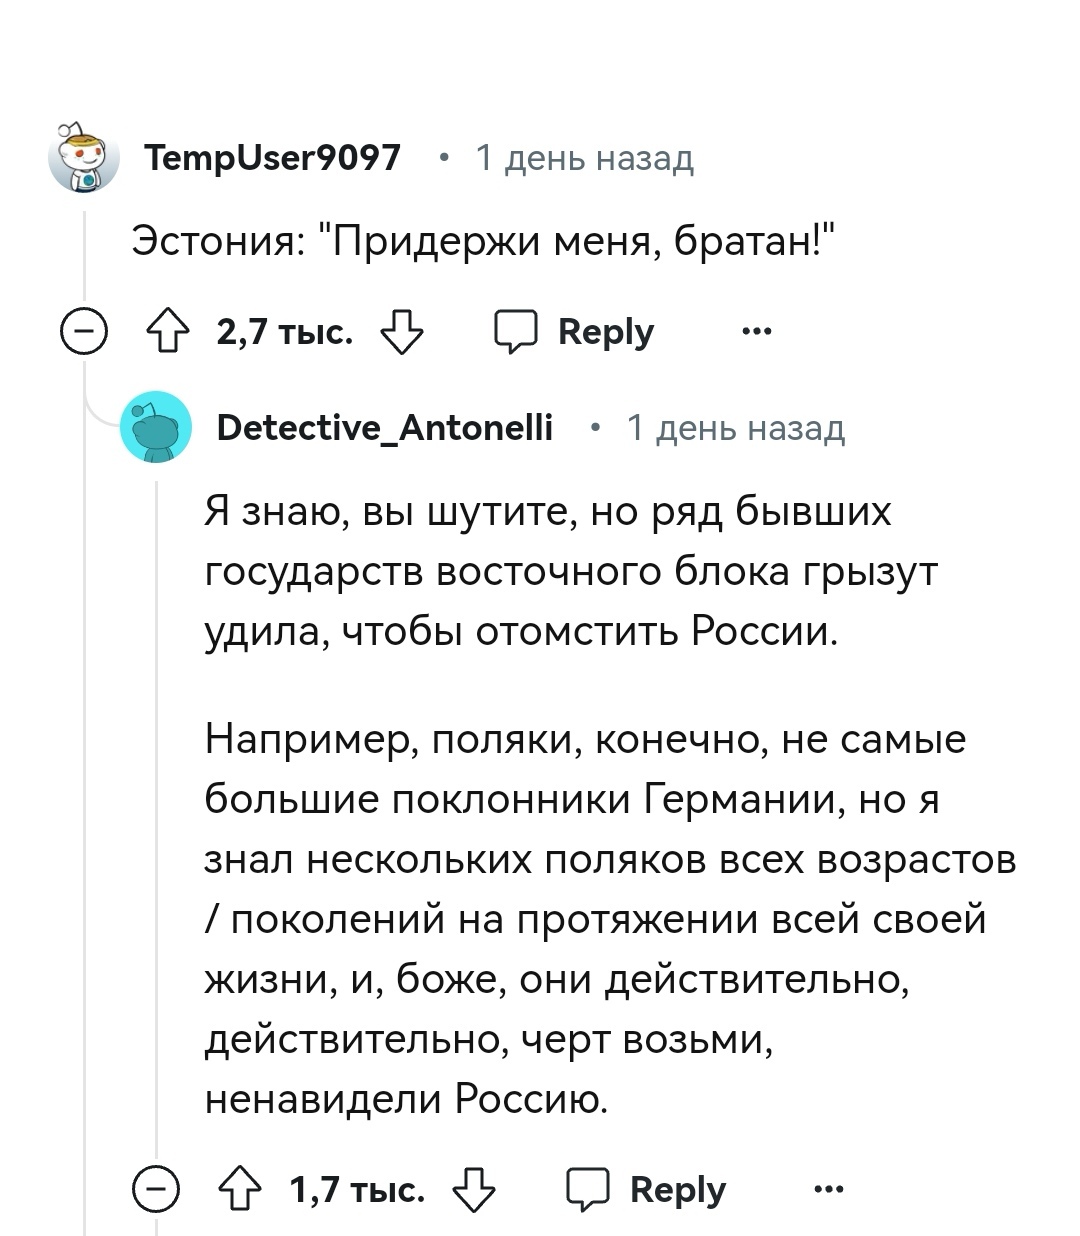Open TempUser9097's avatar

pos(84,158)
